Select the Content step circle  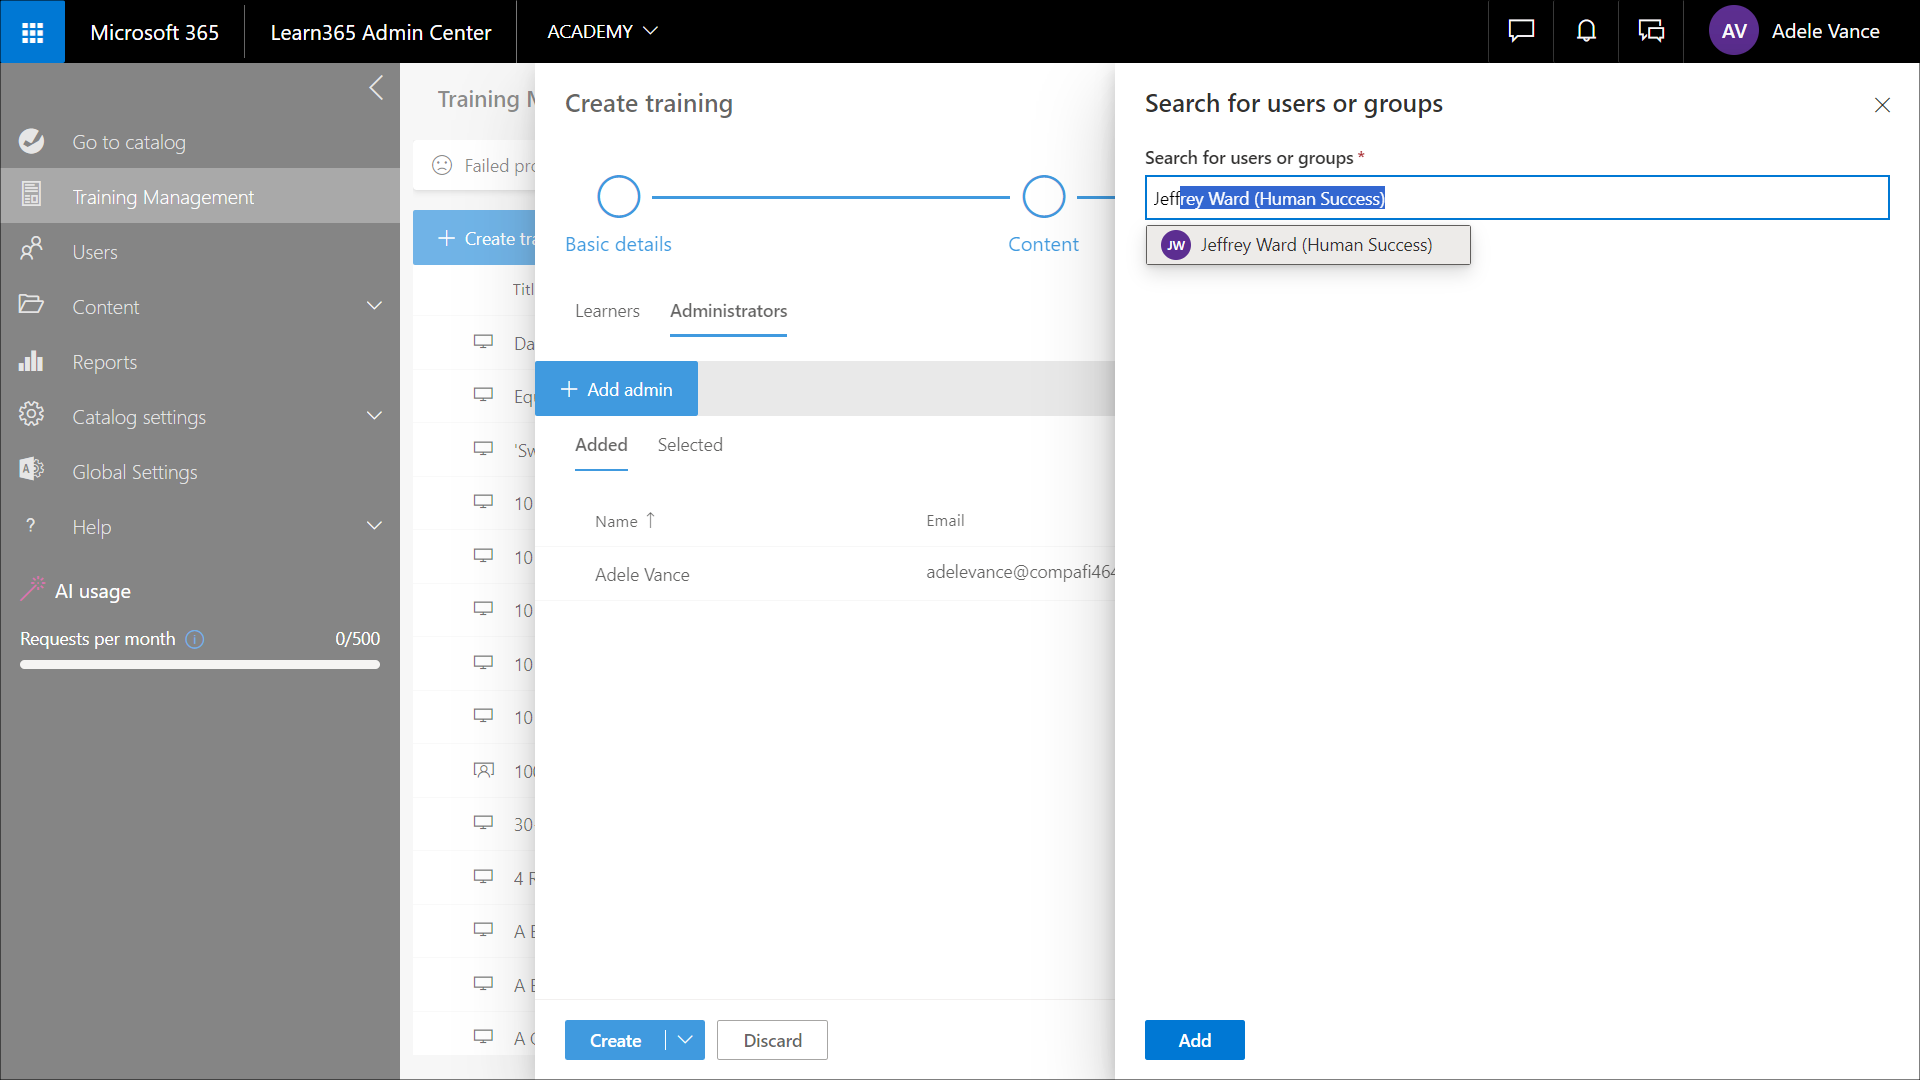click(1043, 197)
